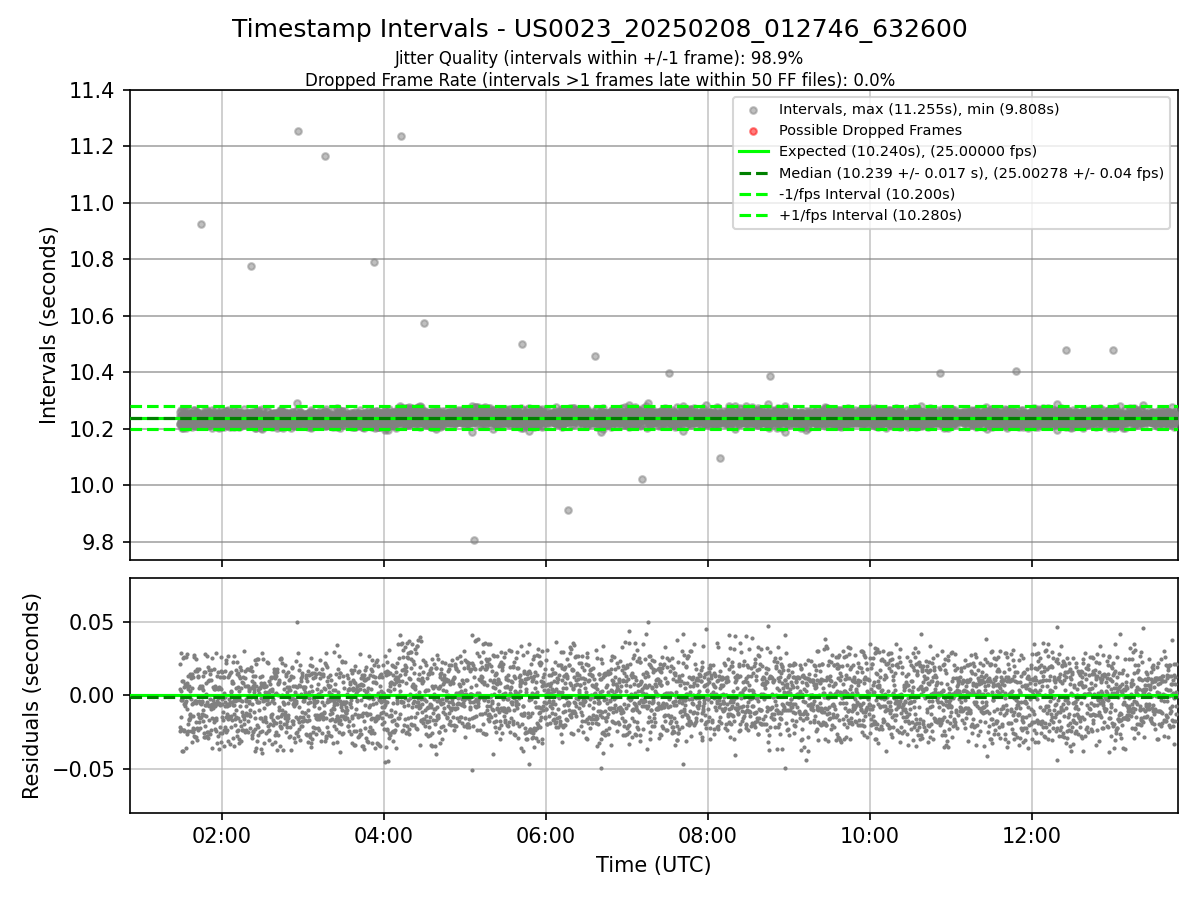1200x900 pixels.
Task: Click the lowest interval data point near 9.8 seconds
Action: [474, 540]
